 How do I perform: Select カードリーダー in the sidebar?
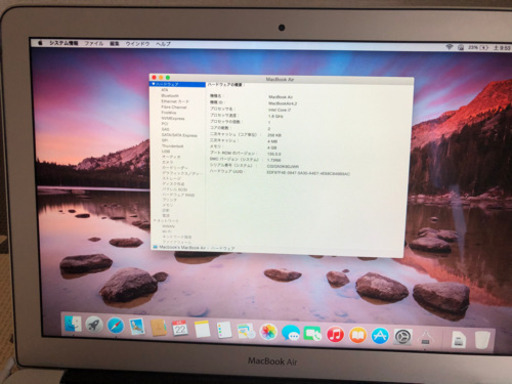[x=175, y=168]
